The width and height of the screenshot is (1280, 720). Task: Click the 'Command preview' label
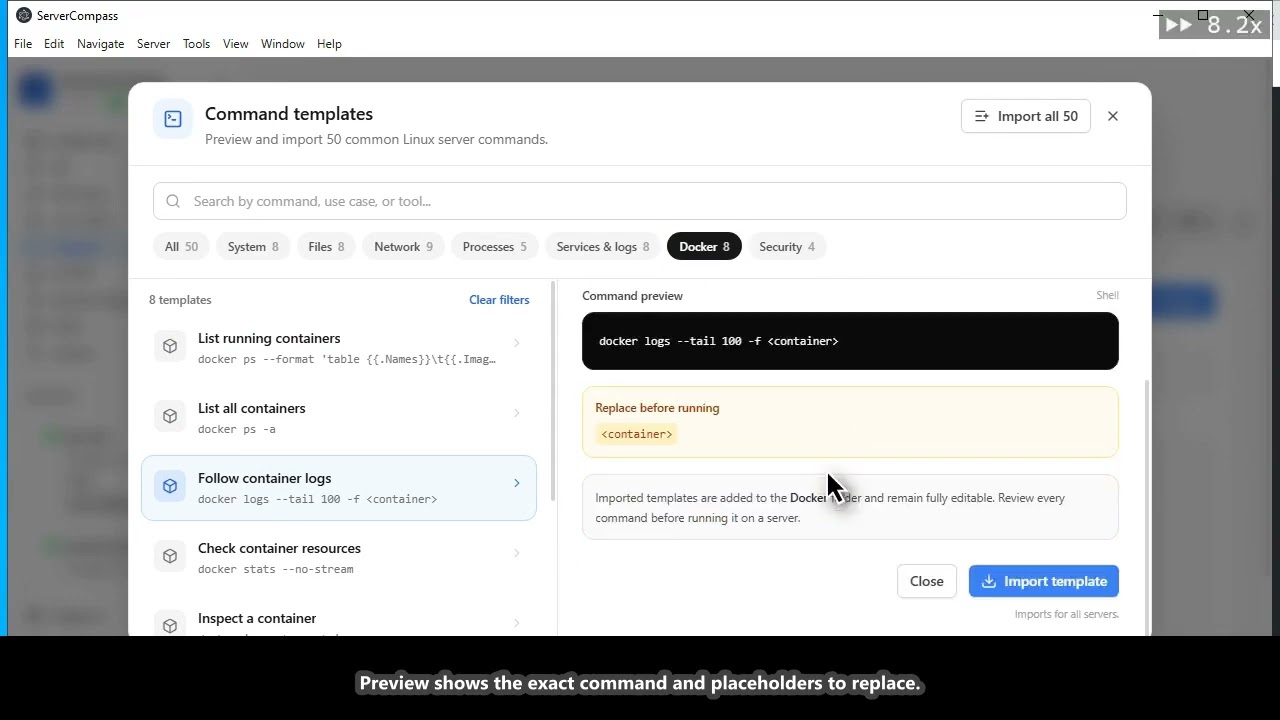pyautogui.click(x=632, y=296)
